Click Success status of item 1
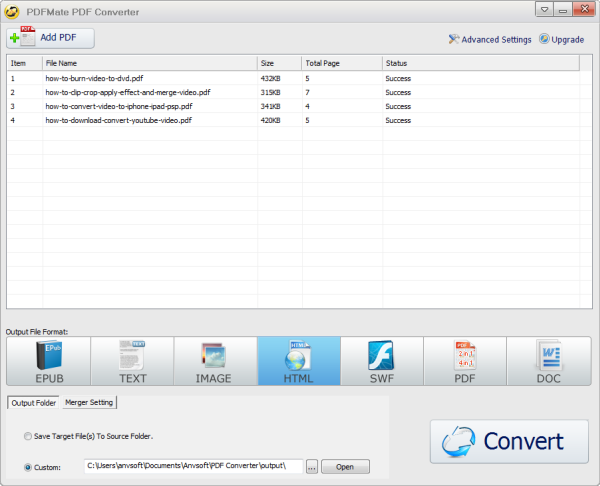This screenshot has width=600, height=486. click(x=398, y=78)
